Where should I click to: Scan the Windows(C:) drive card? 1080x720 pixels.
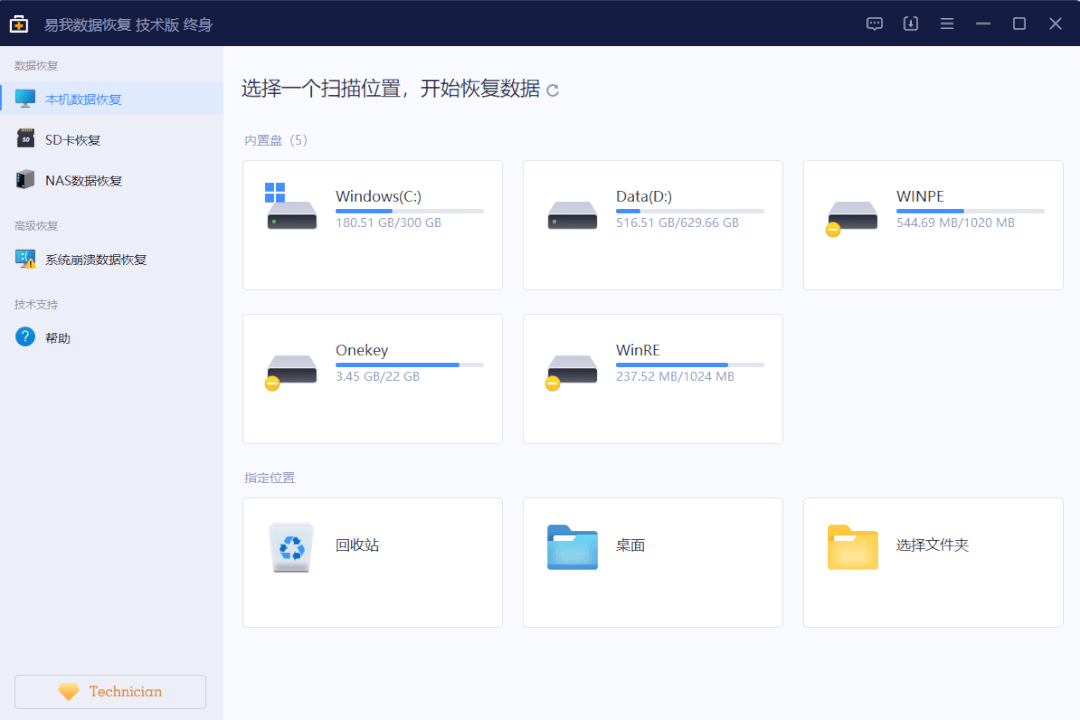point(372,224)
